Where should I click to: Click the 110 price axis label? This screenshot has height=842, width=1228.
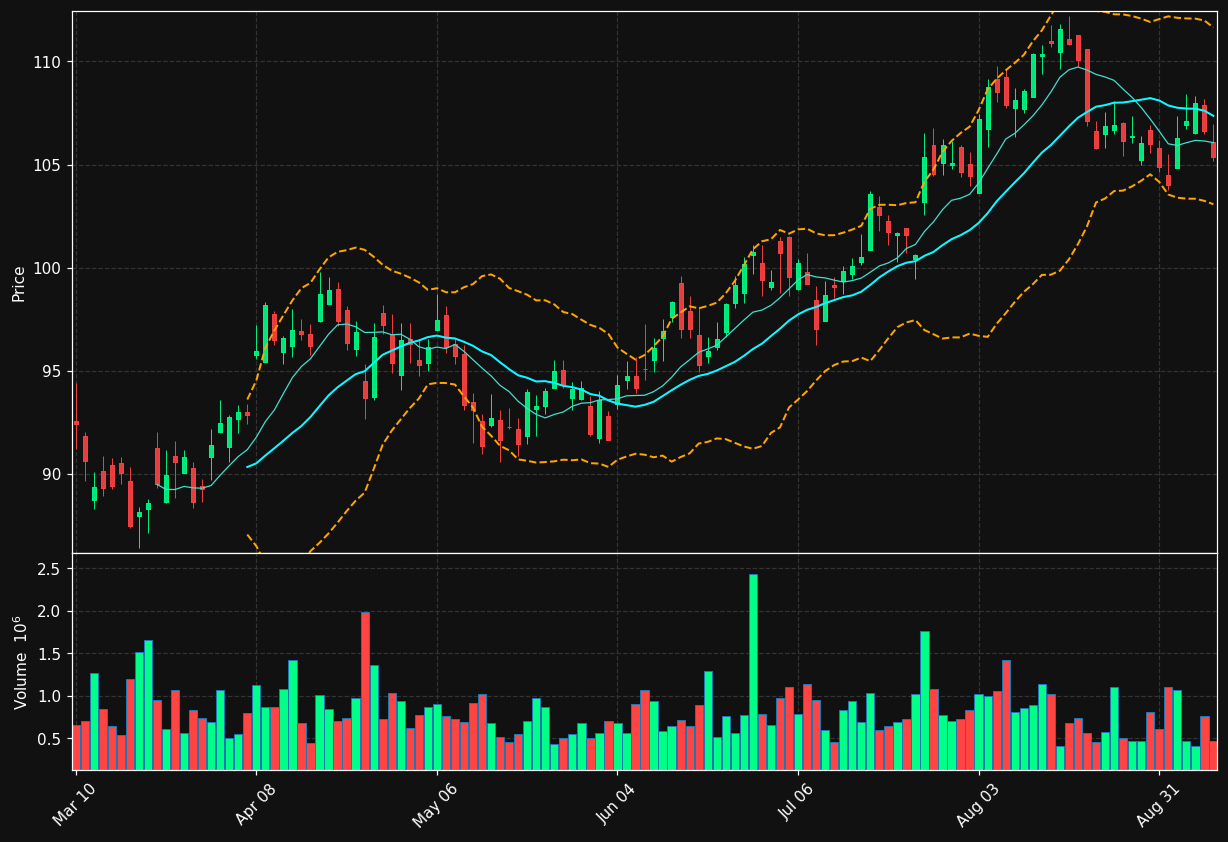(47, 62)
